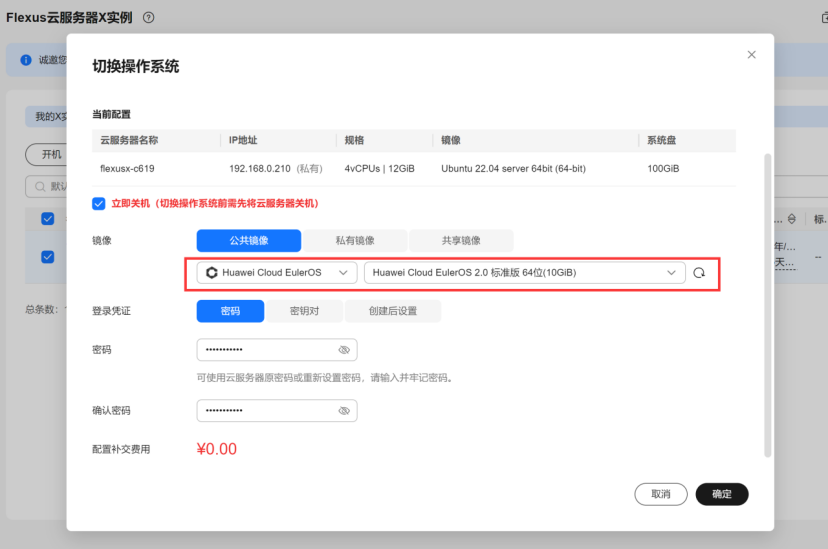Select the 公共镜像 tab
This screenshot has height=549, width=828.
pos(249,241)
